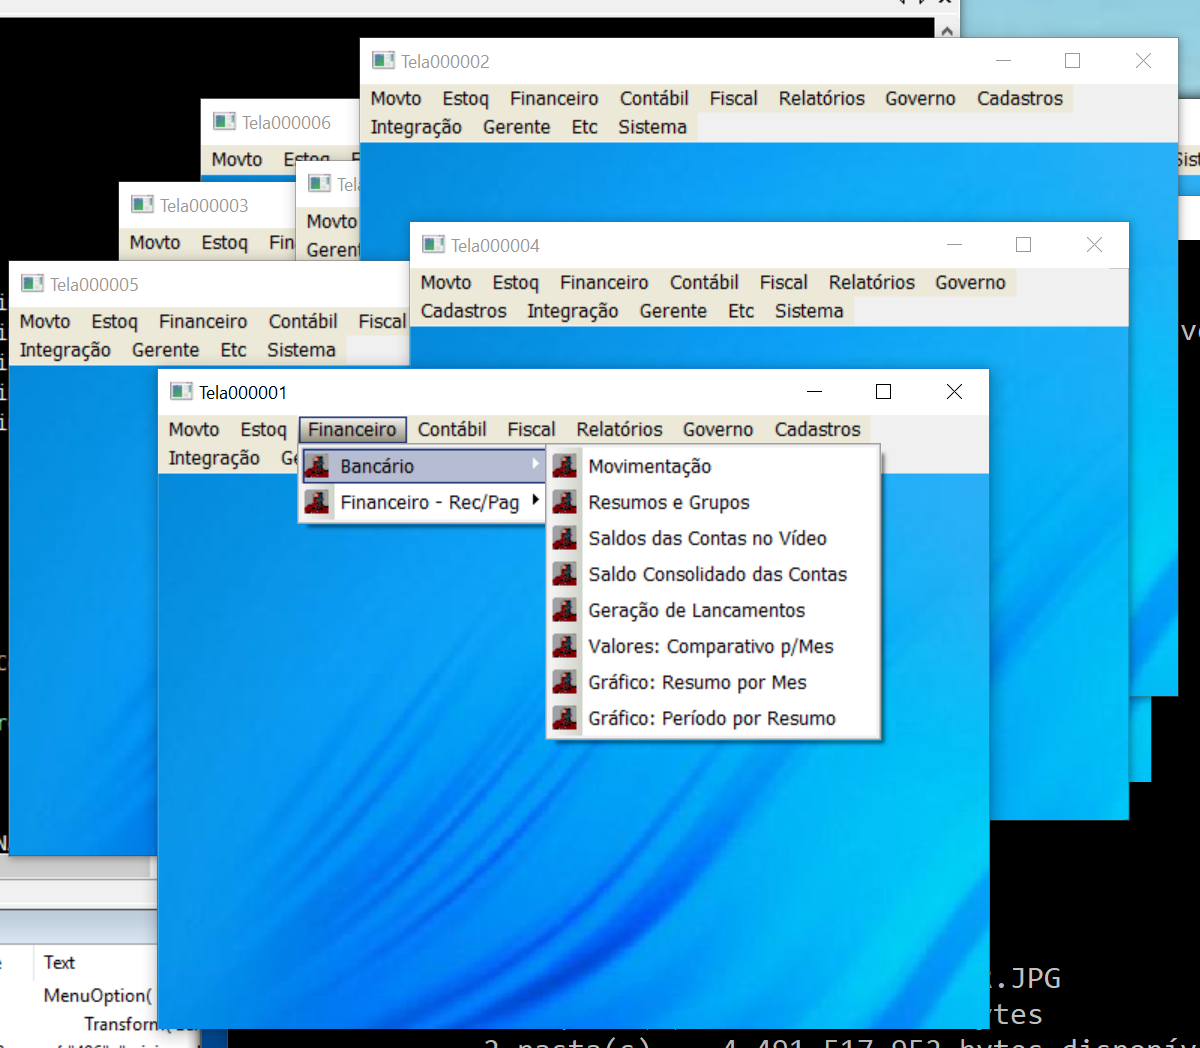Open Financeiro menu in Tela000002

(x=554, y=98)
